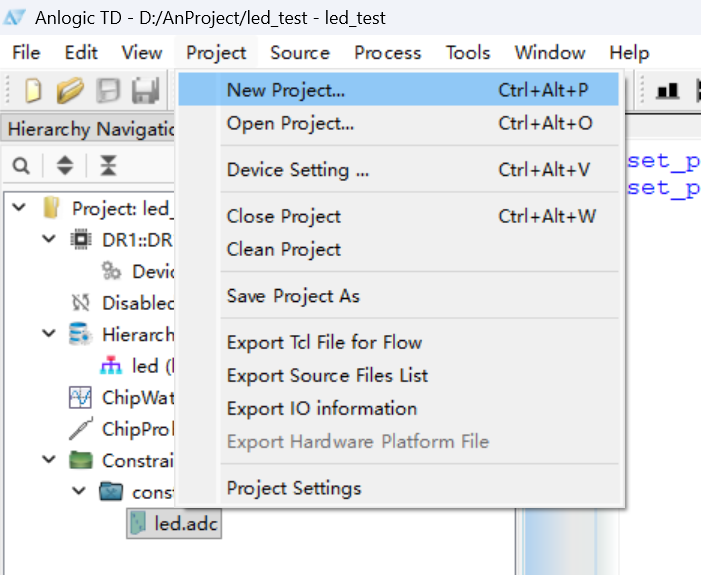
Task: Open Project Settings from the menu
Action: point(398,488)
